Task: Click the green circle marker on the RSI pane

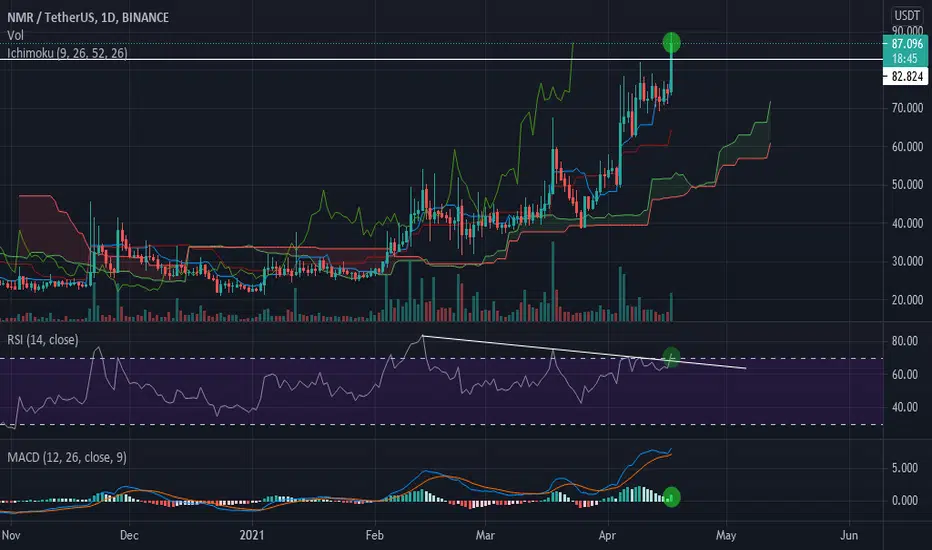Action: [671, 357]
